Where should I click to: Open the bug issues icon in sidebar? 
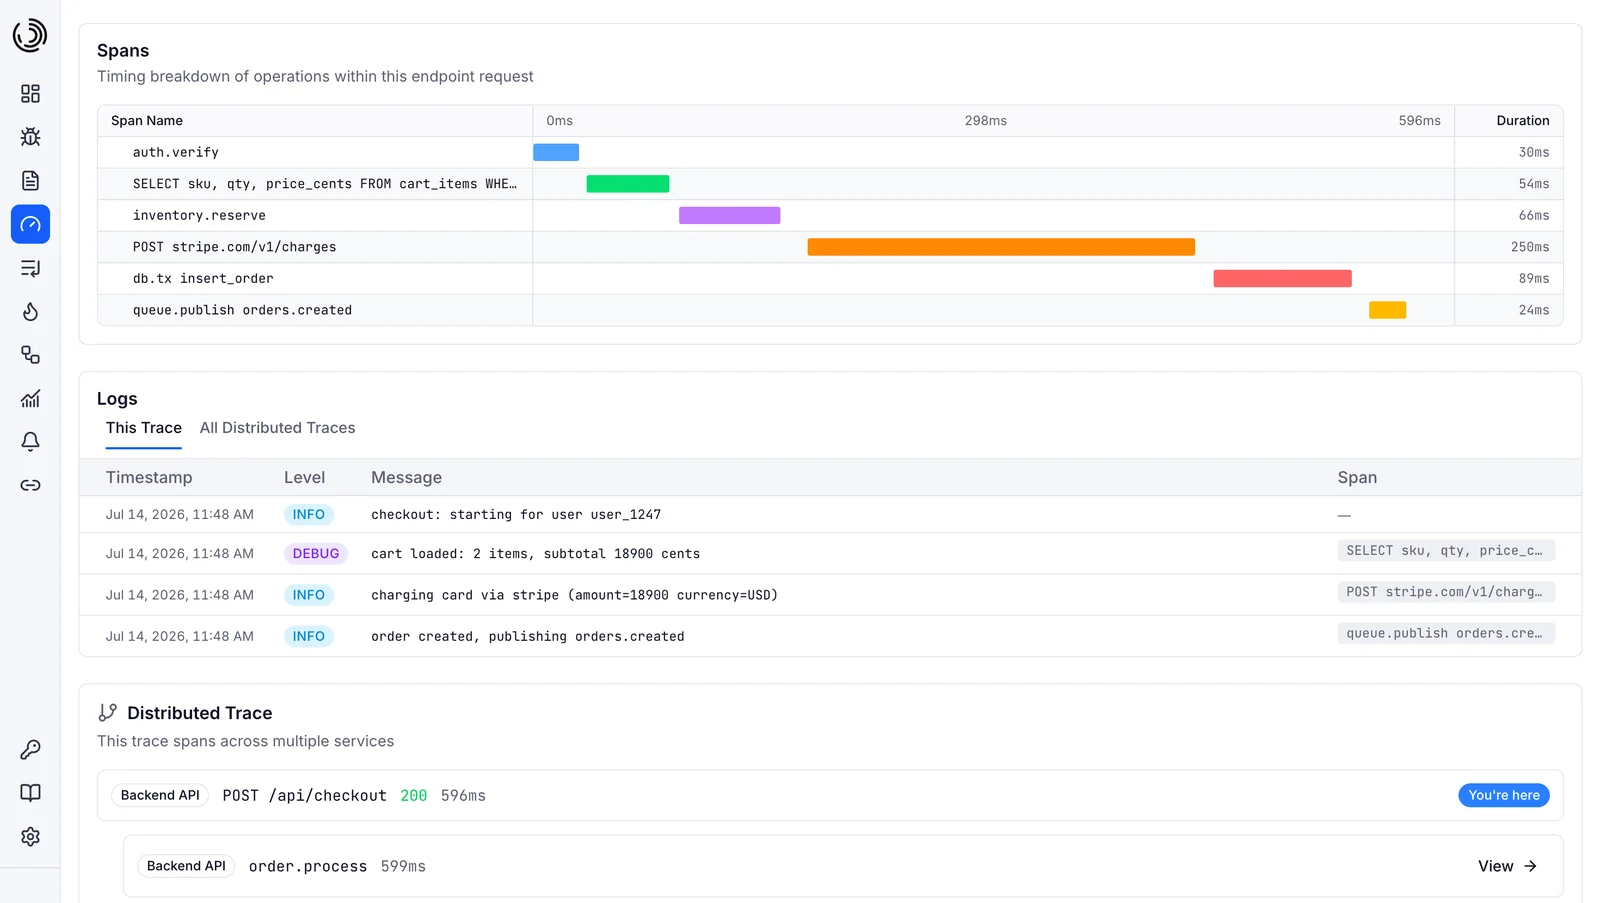(x=30, y=137)
